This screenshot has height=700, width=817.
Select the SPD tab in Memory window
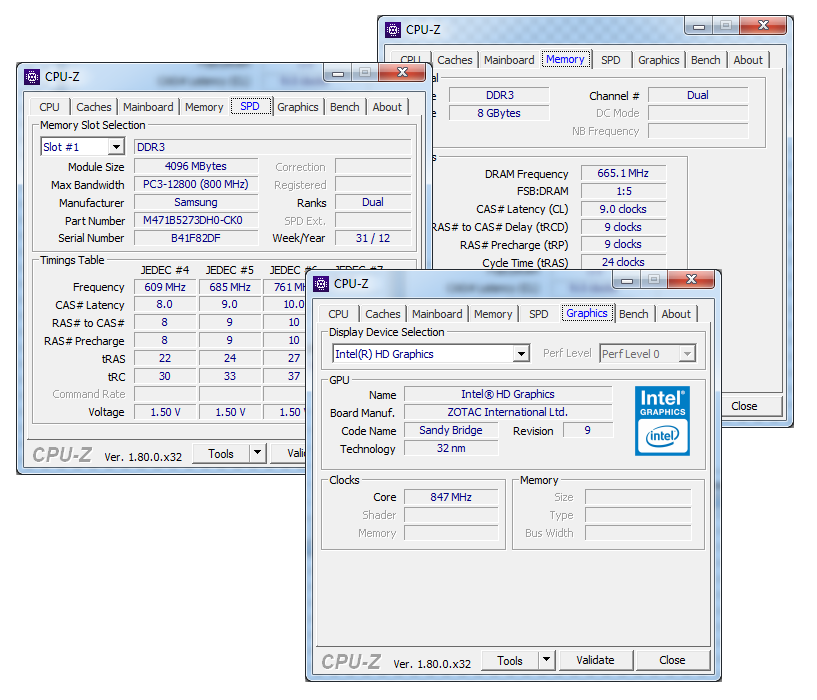tap(610, 60)
